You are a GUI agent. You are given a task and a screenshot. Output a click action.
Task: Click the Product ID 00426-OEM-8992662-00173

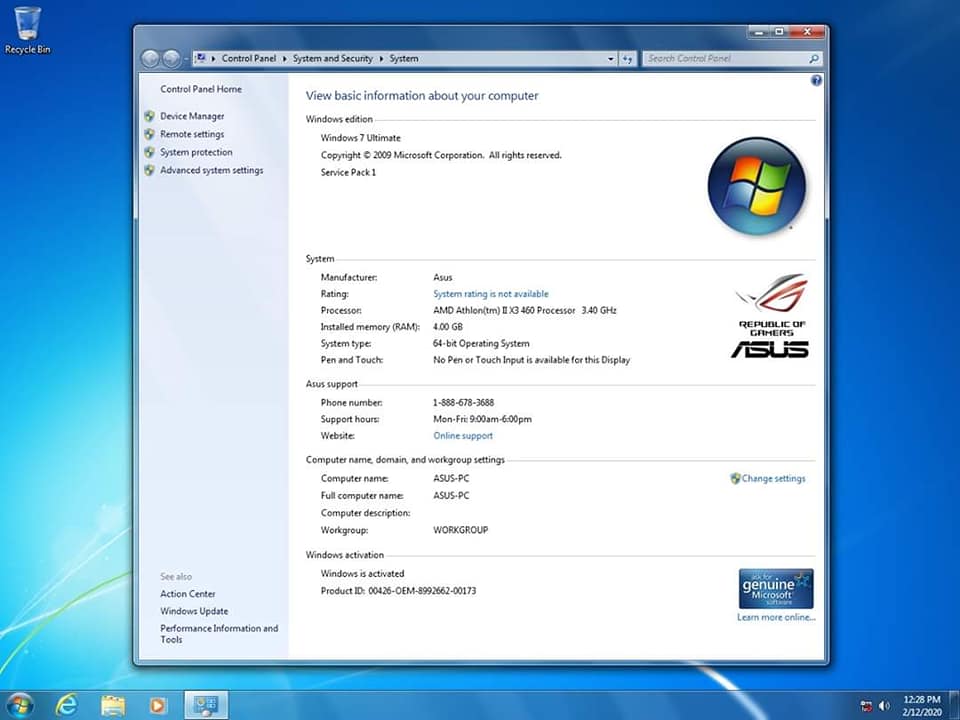pyautogui.click(x=399, y=591)
